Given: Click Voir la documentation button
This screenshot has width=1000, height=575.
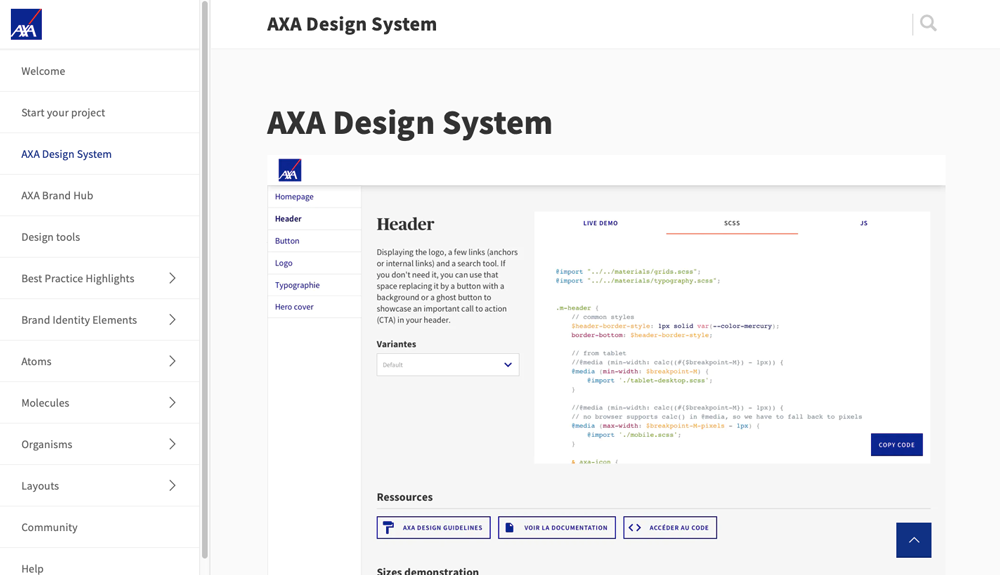Looking at the screenshot, I should pos(556,527).
